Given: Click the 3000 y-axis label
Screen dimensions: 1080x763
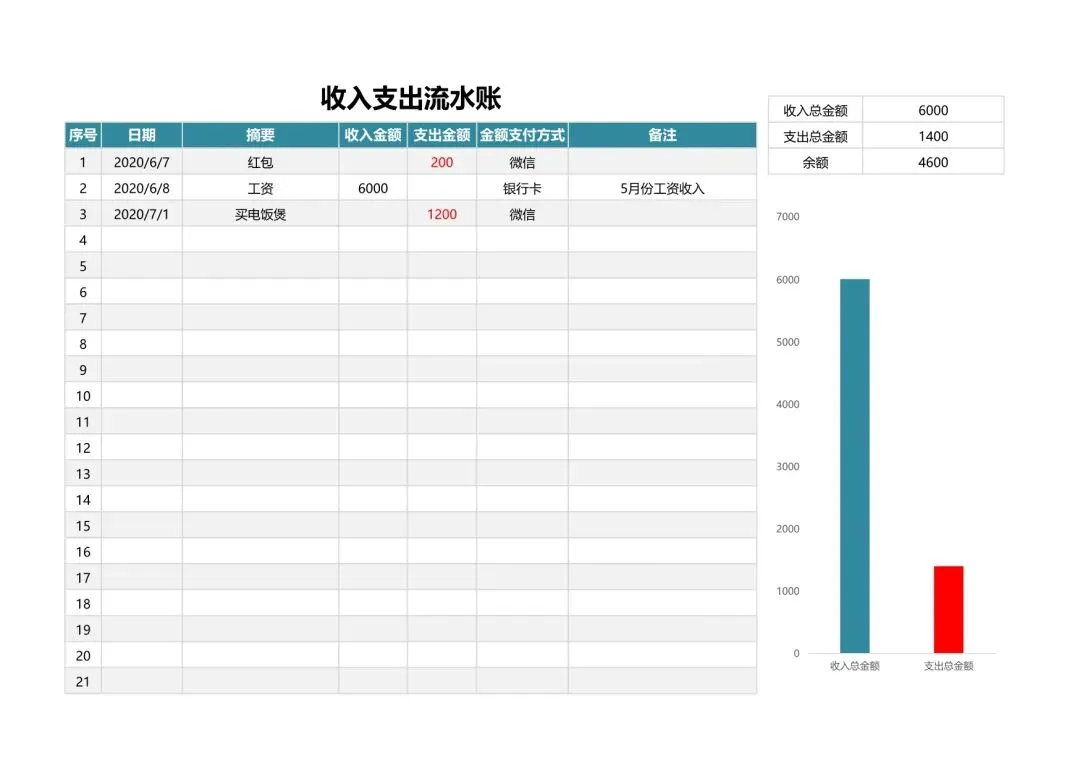Looking at the screenshot, I should [788, 466].
